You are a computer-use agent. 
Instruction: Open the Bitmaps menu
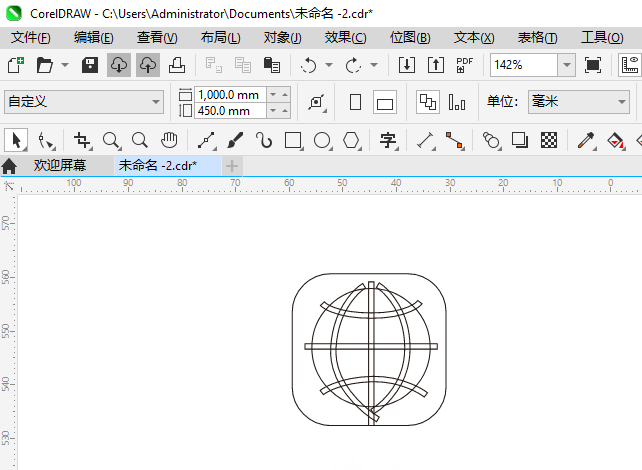pos(410,38)
